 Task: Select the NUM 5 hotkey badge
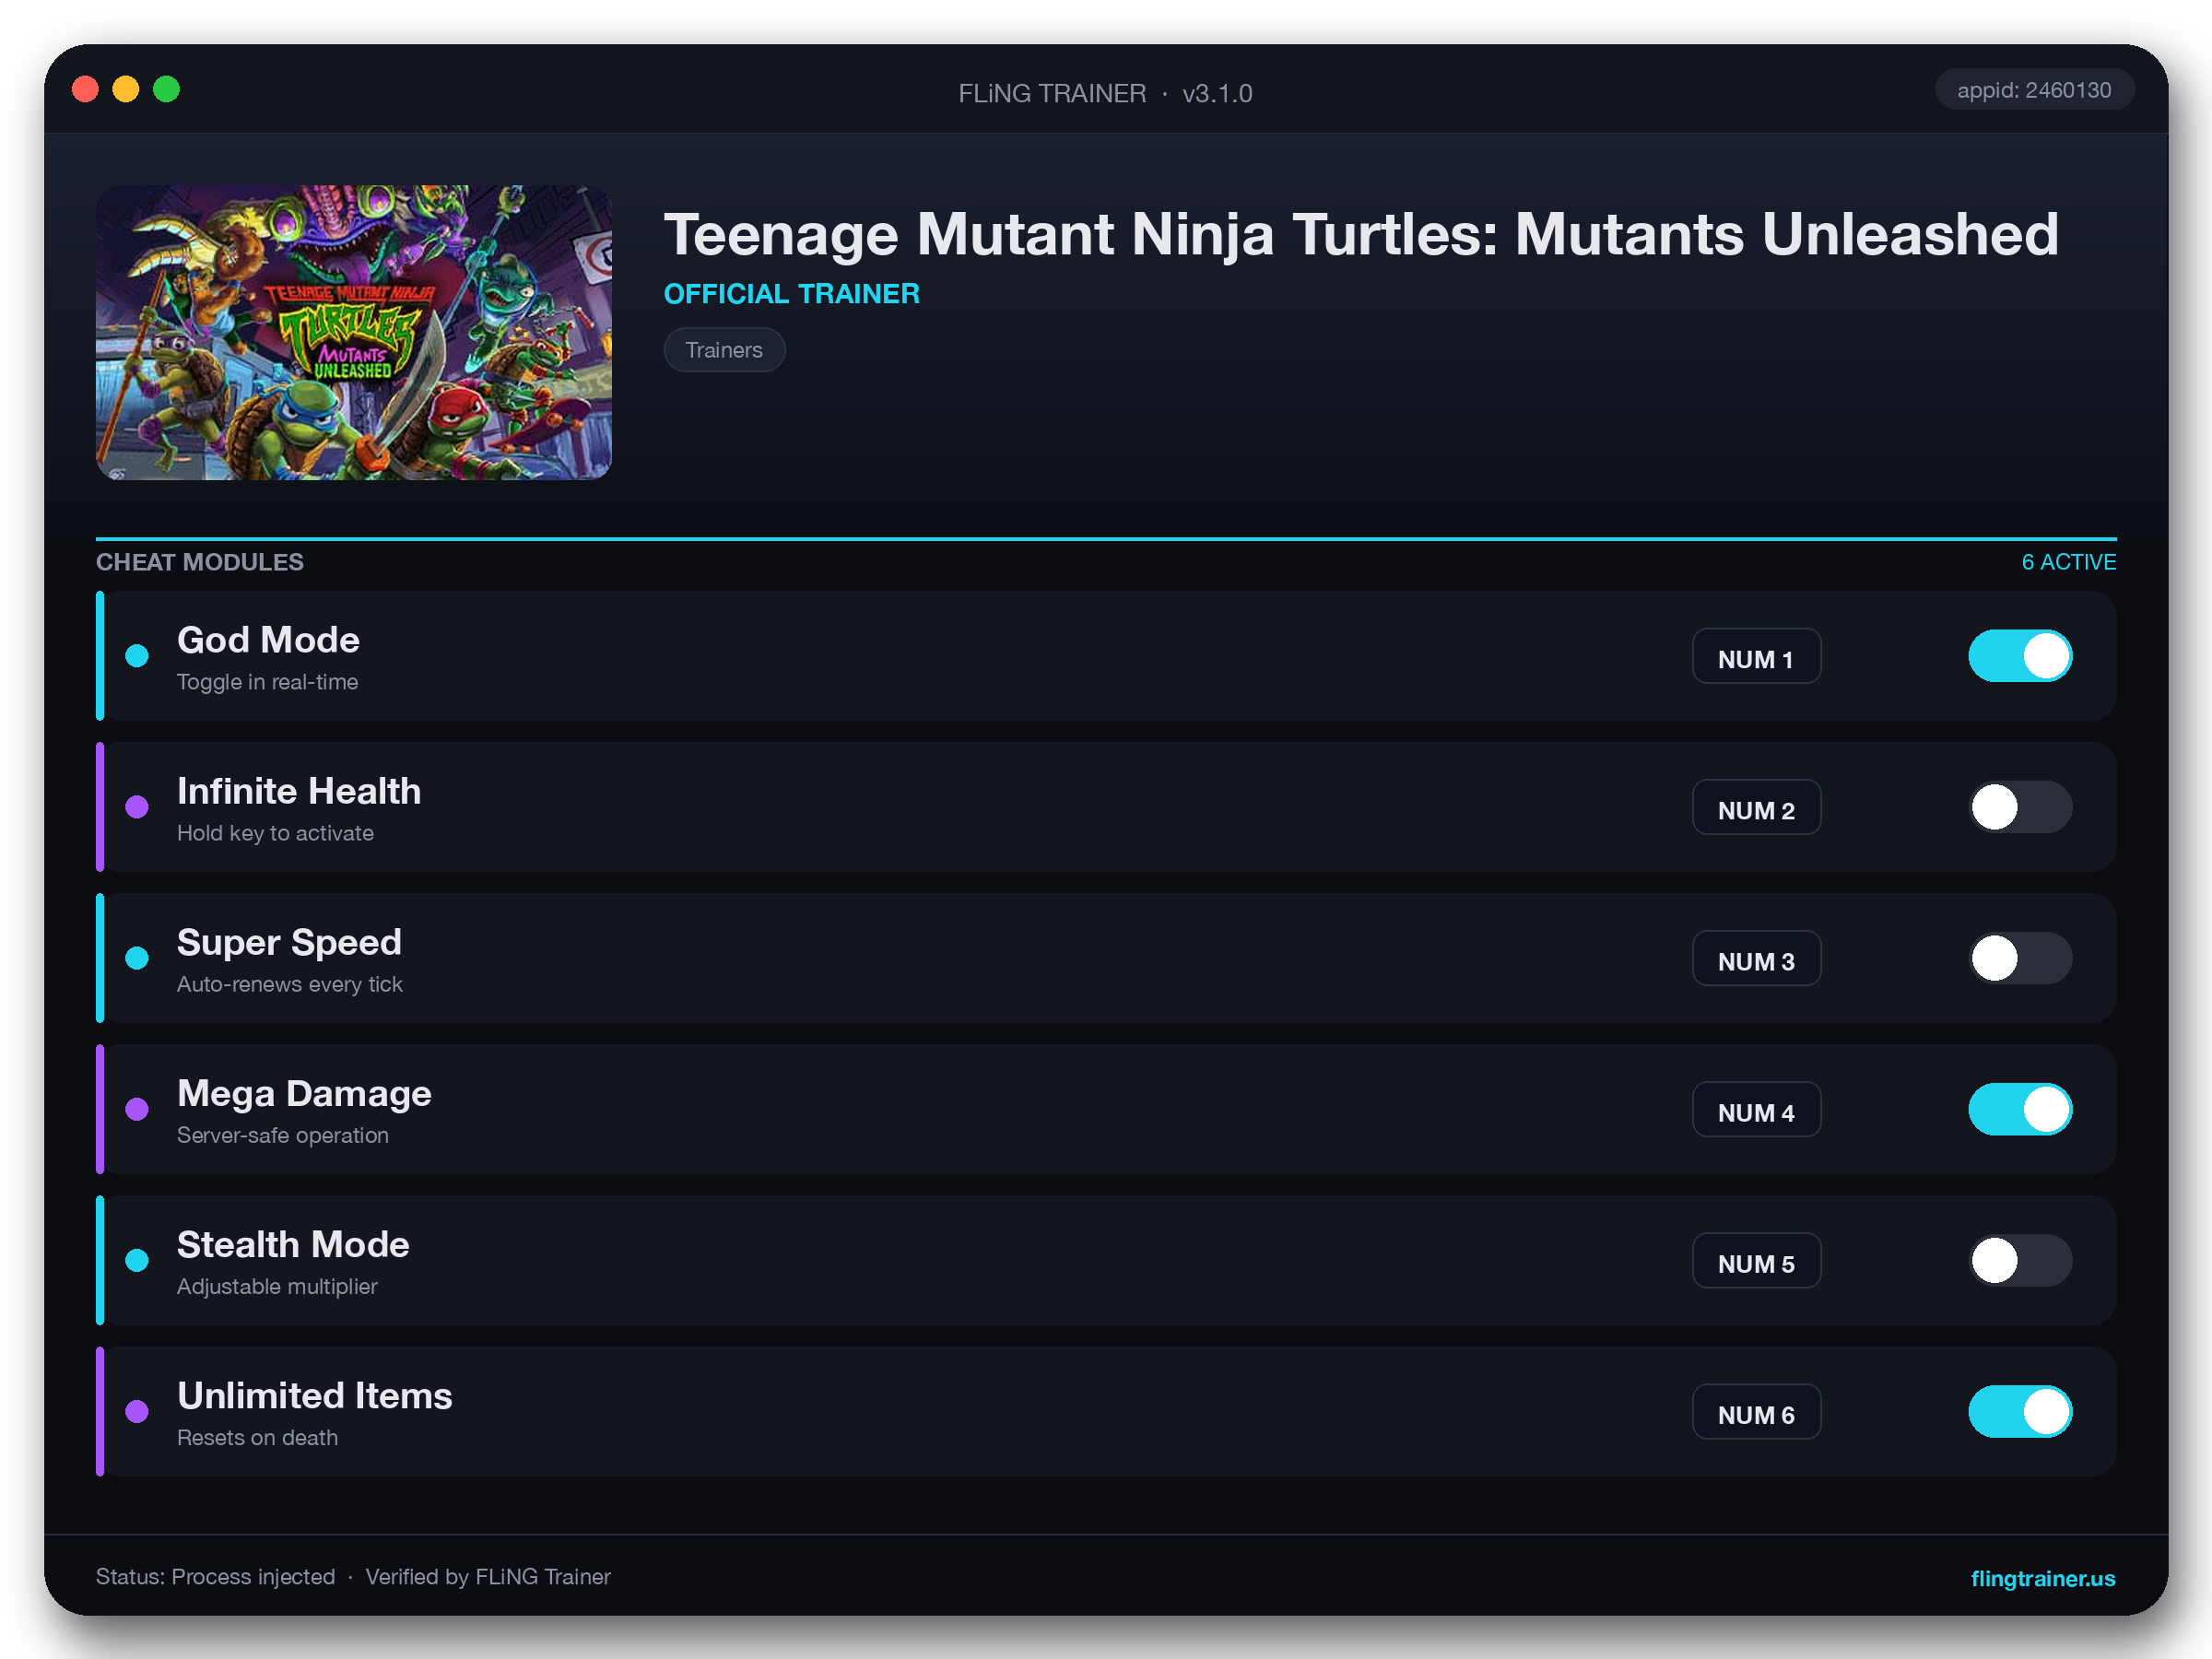[1756, 1260]
